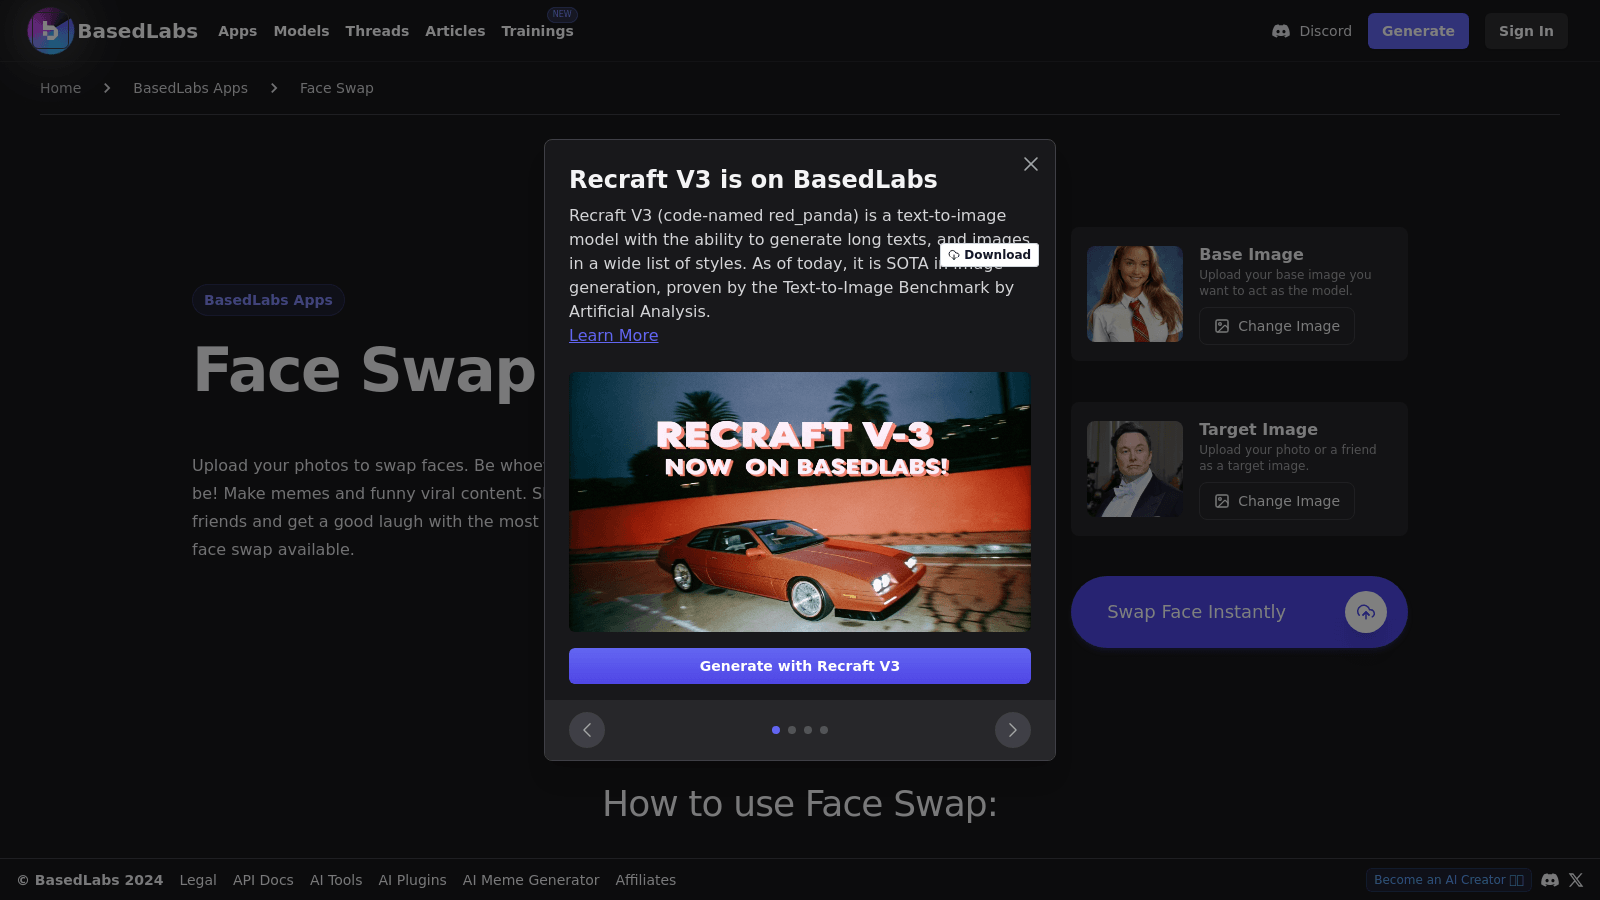This screenshot has width=1600, height=900.
Task: Open the Articles menu item
Action: 455,31
